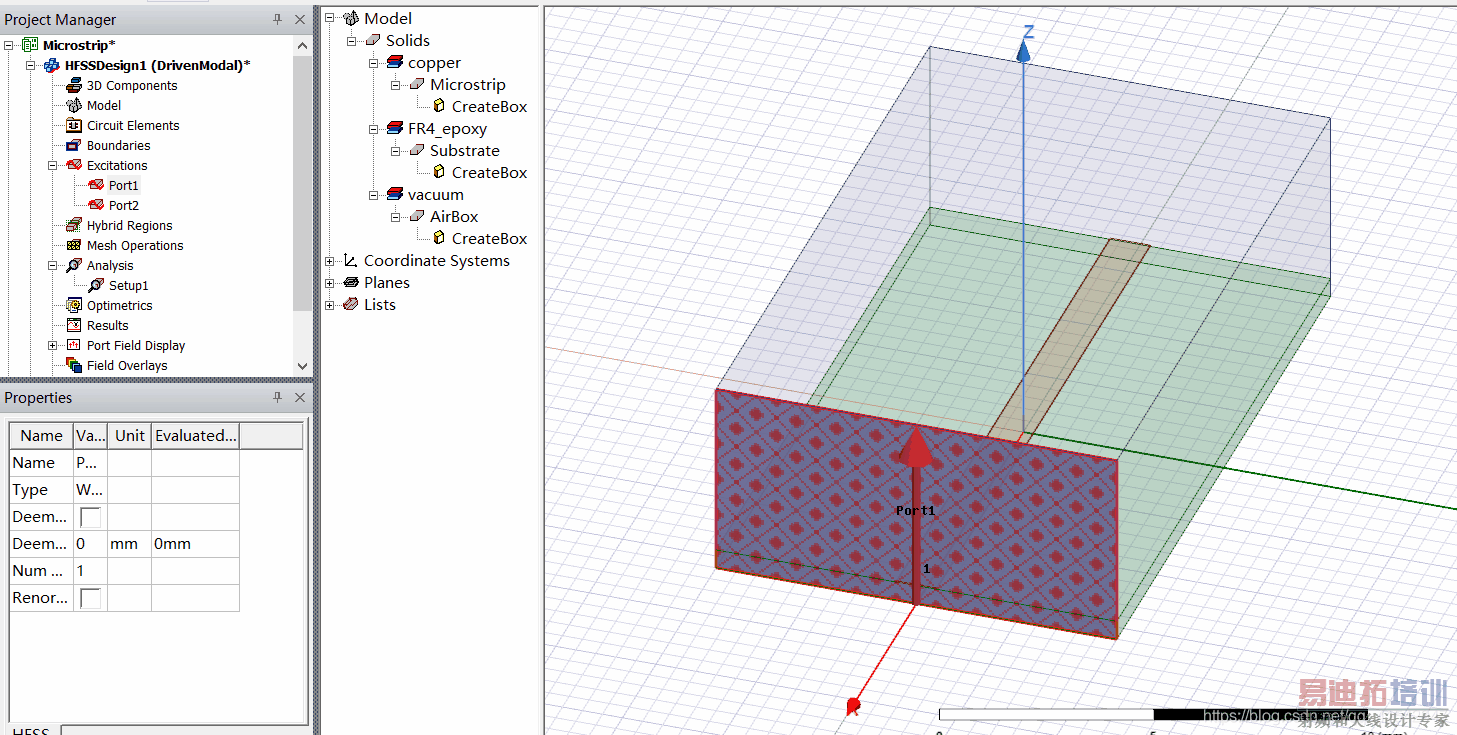
Task: Select the AirBox label in model tree
Action: tap(454, 216)
